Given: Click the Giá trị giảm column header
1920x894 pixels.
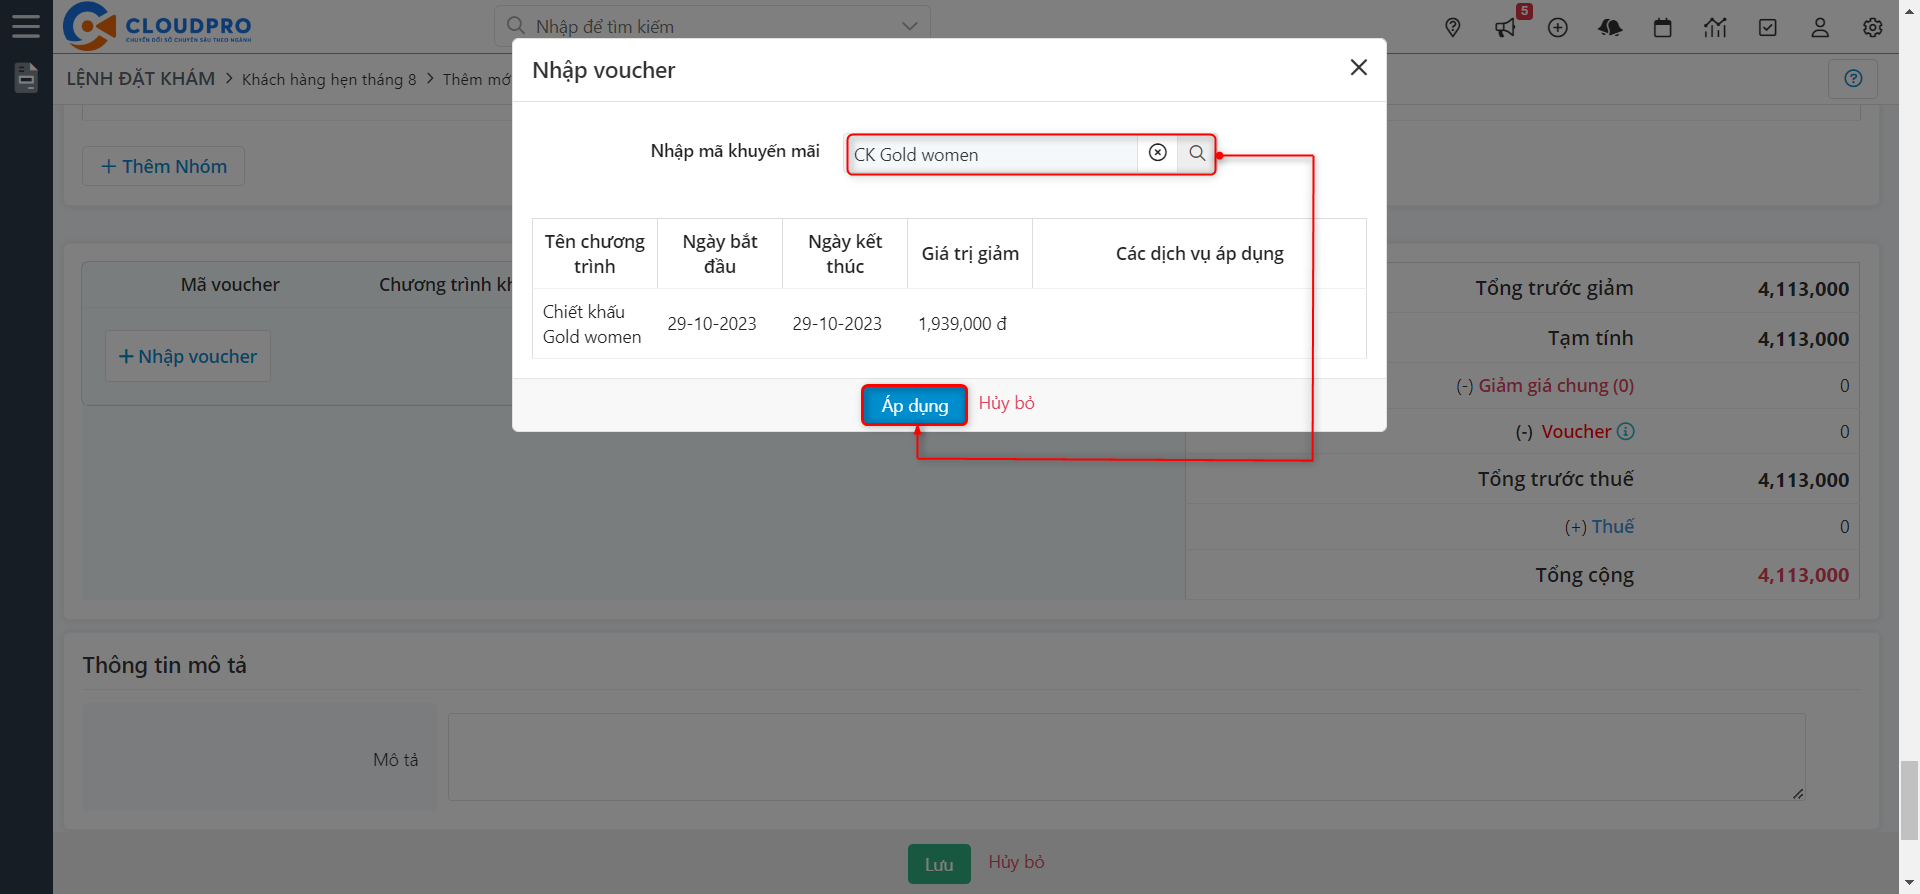Looking at the screenshot, I should (x=970, y=254).
